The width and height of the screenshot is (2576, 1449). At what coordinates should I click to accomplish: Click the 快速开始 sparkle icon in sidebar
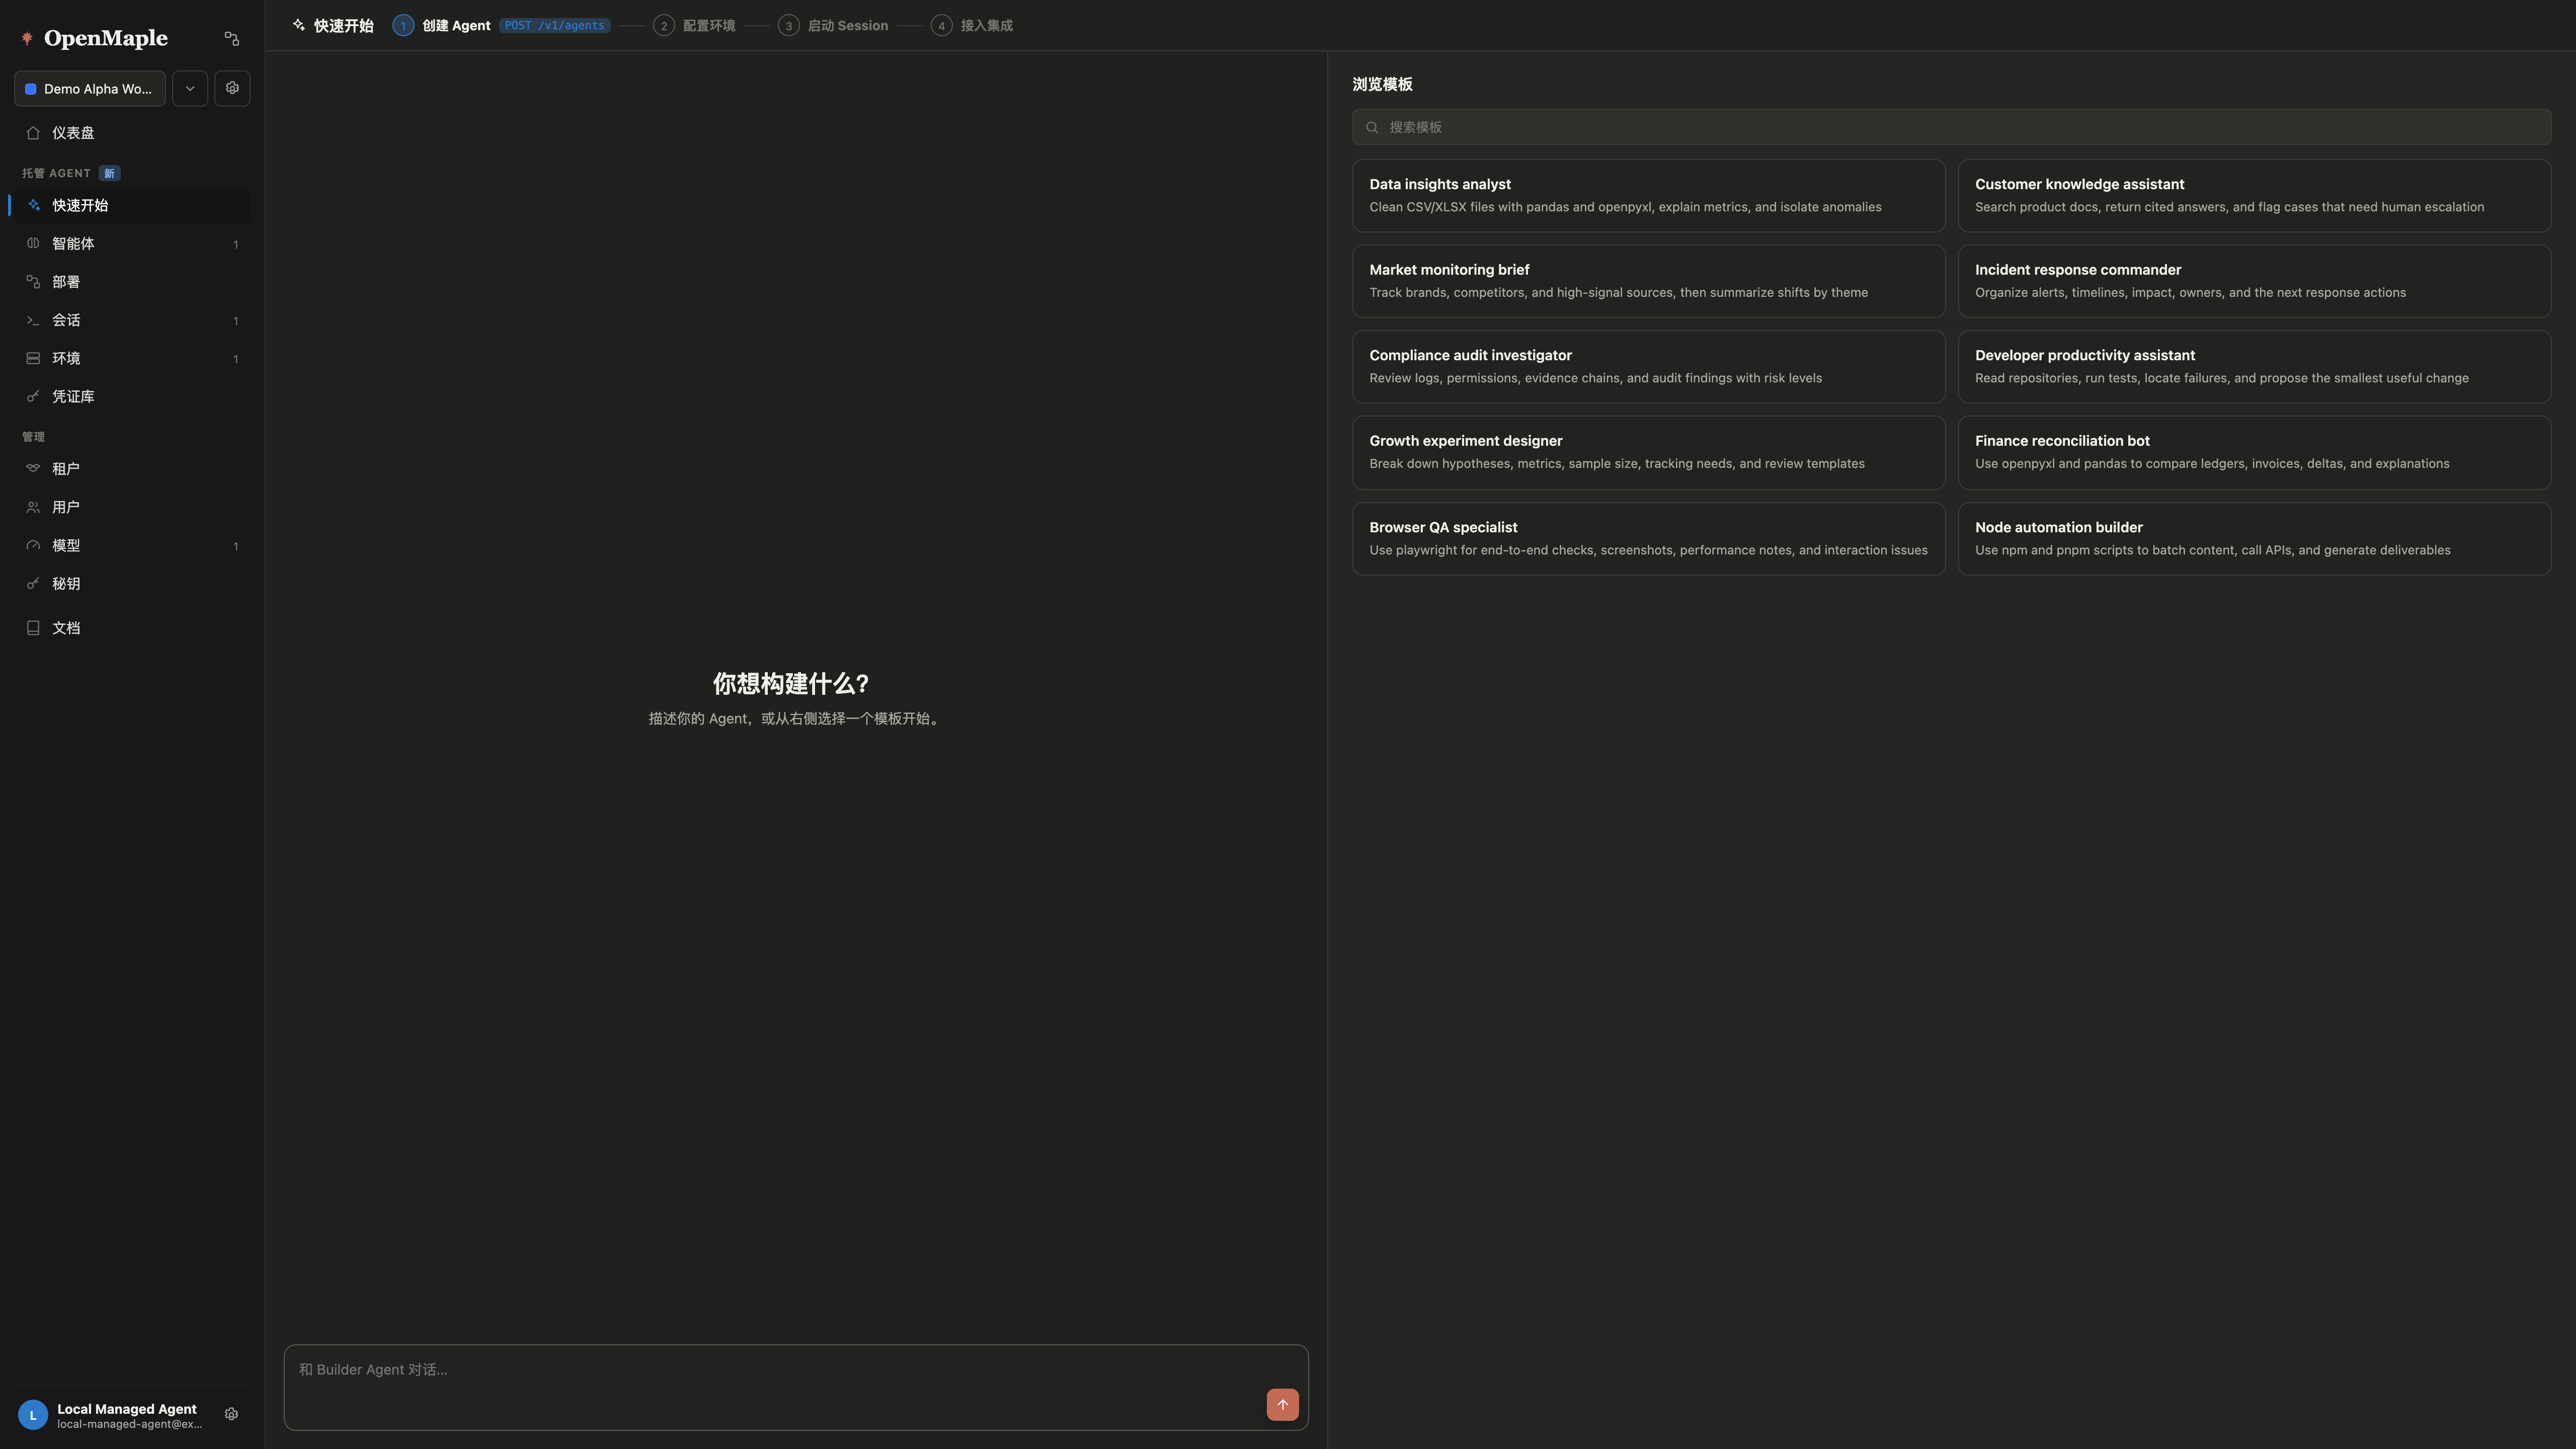pos(33,205)
